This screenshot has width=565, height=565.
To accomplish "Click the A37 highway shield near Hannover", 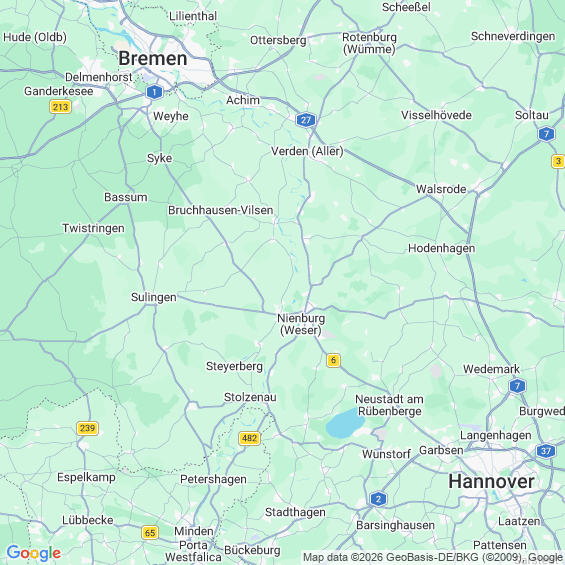I will (546, 451).
